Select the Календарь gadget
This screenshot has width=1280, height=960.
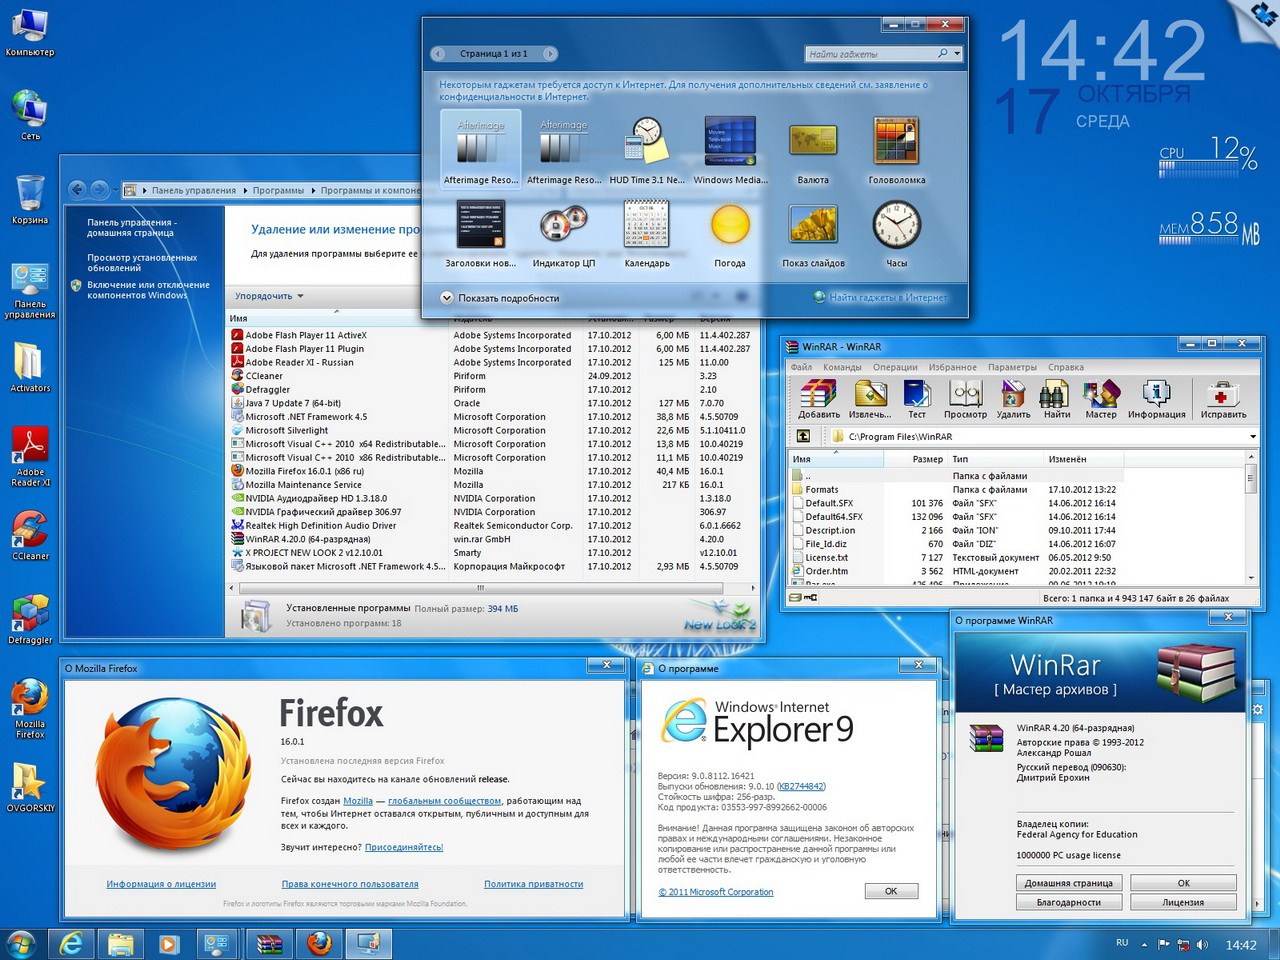[x=647, y=234]
